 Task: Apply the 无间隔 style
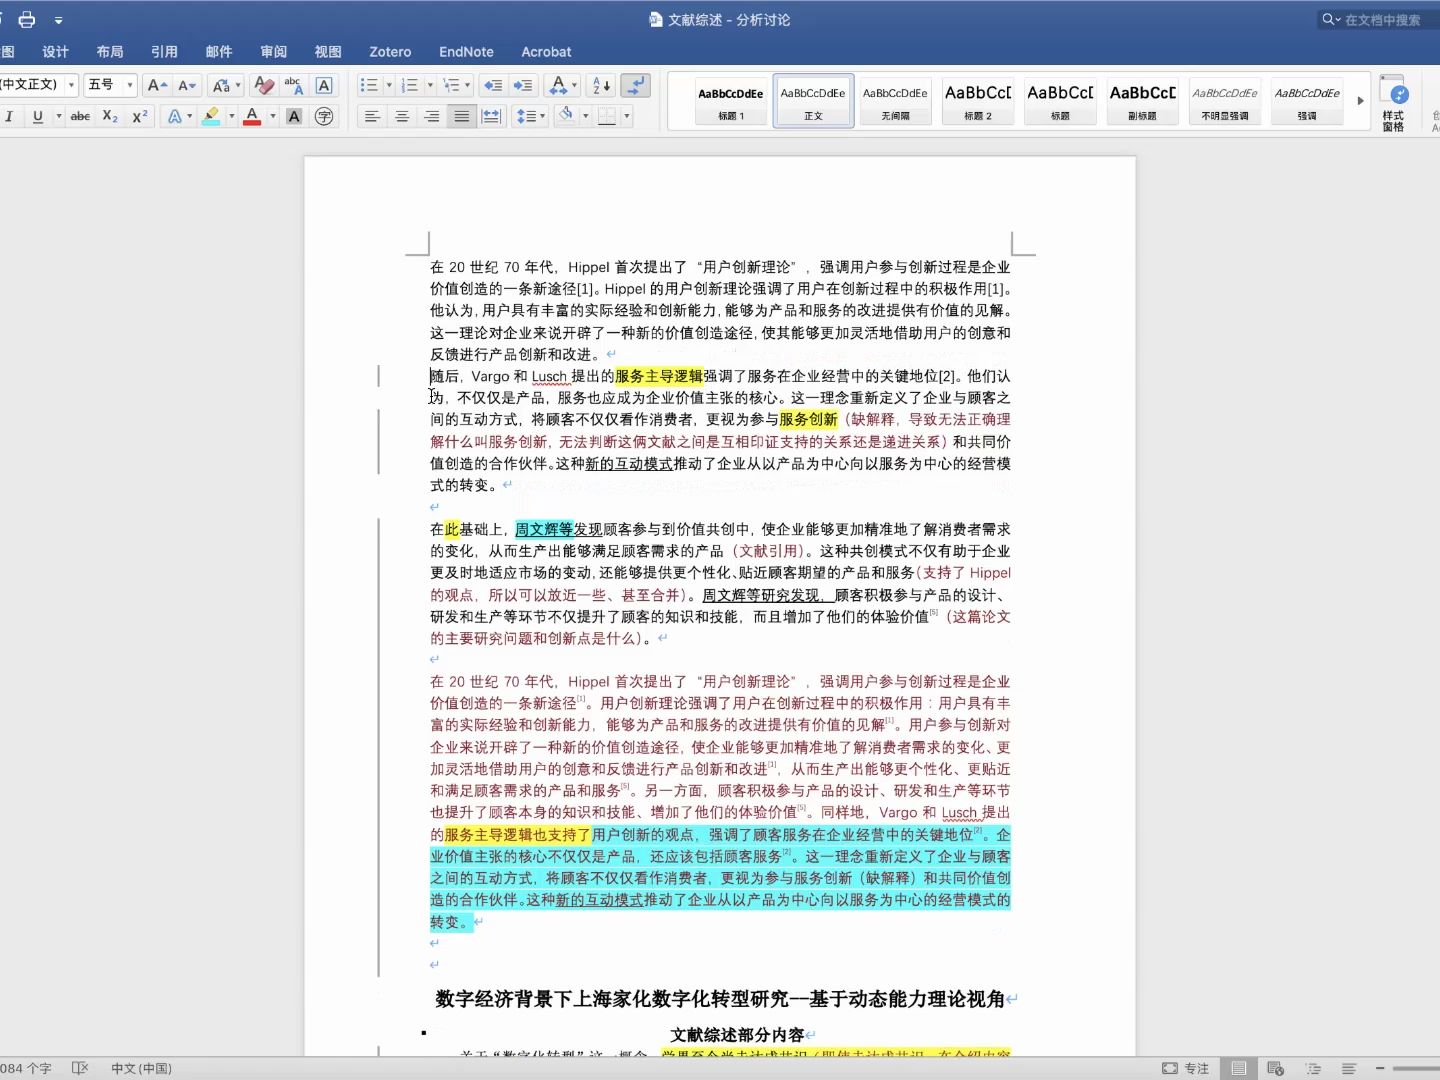pyautogui.click(x=895, y=101)
